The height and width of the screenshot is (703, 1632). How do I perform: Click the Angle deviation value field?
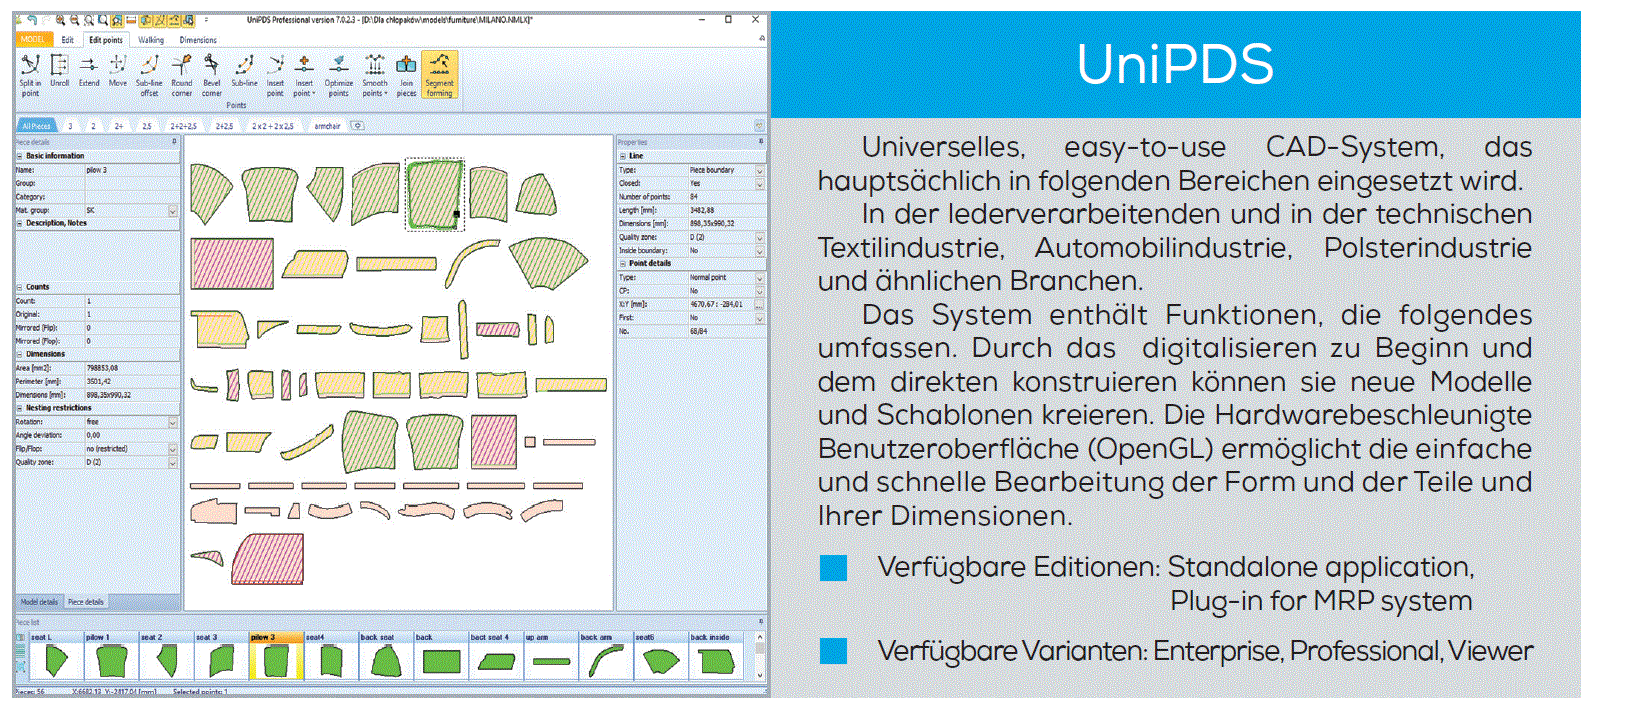131,435
